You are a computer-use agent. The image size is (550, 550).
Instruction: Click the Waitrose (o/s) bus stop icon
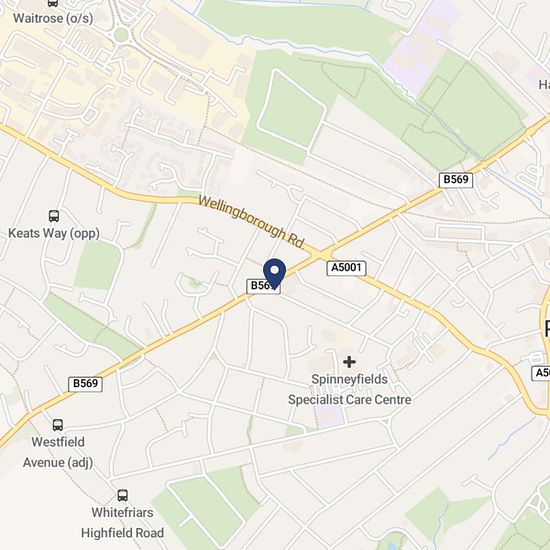(x=53, y=3)
